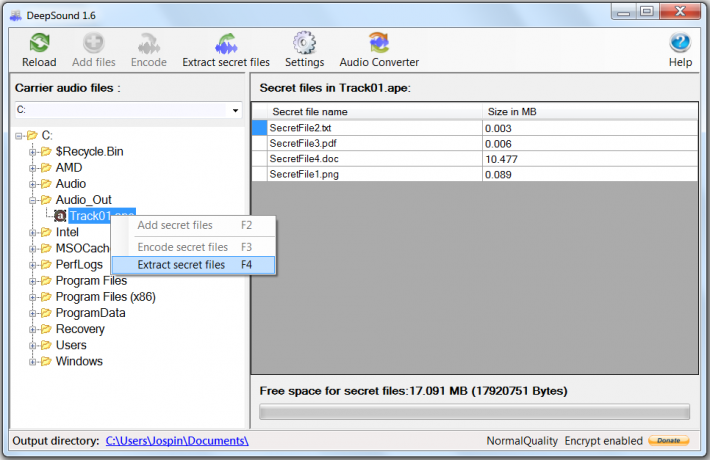Click the Add files toolbar icon
The width and height of the screenshot is (710, 460).
[94, 43]
